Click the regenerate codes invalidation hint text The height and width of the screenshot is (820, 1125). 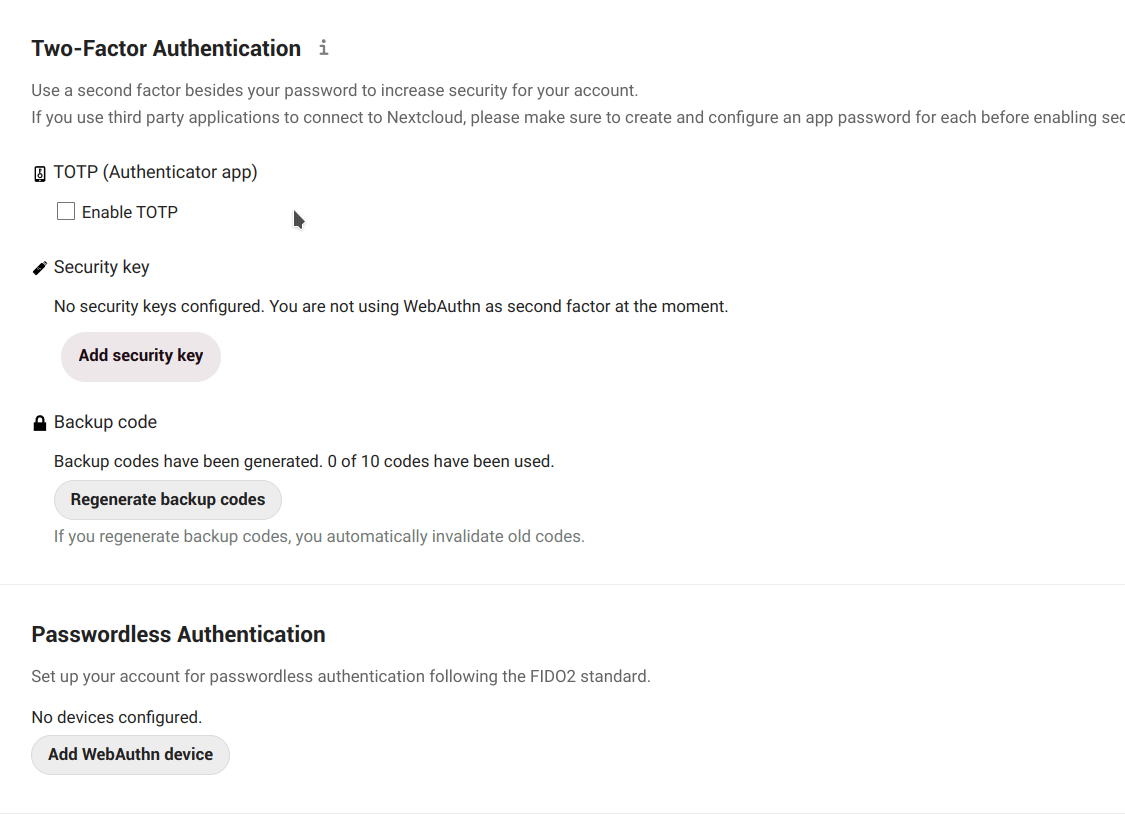coord(319,536)
